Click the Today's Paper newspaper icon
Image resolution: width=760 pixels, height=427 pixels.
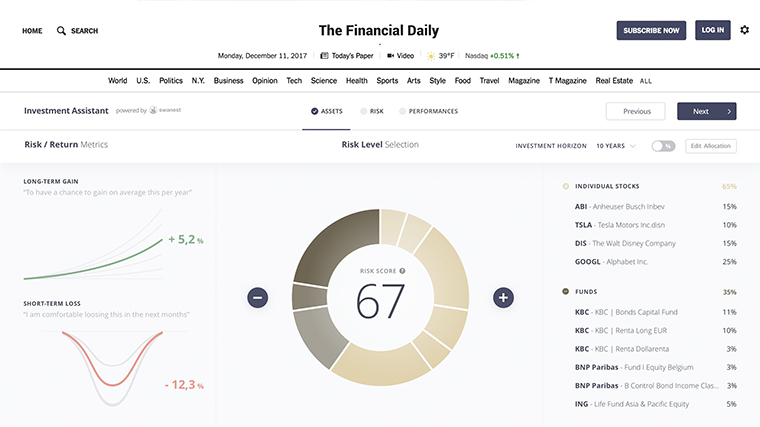(x=324, y=56)
